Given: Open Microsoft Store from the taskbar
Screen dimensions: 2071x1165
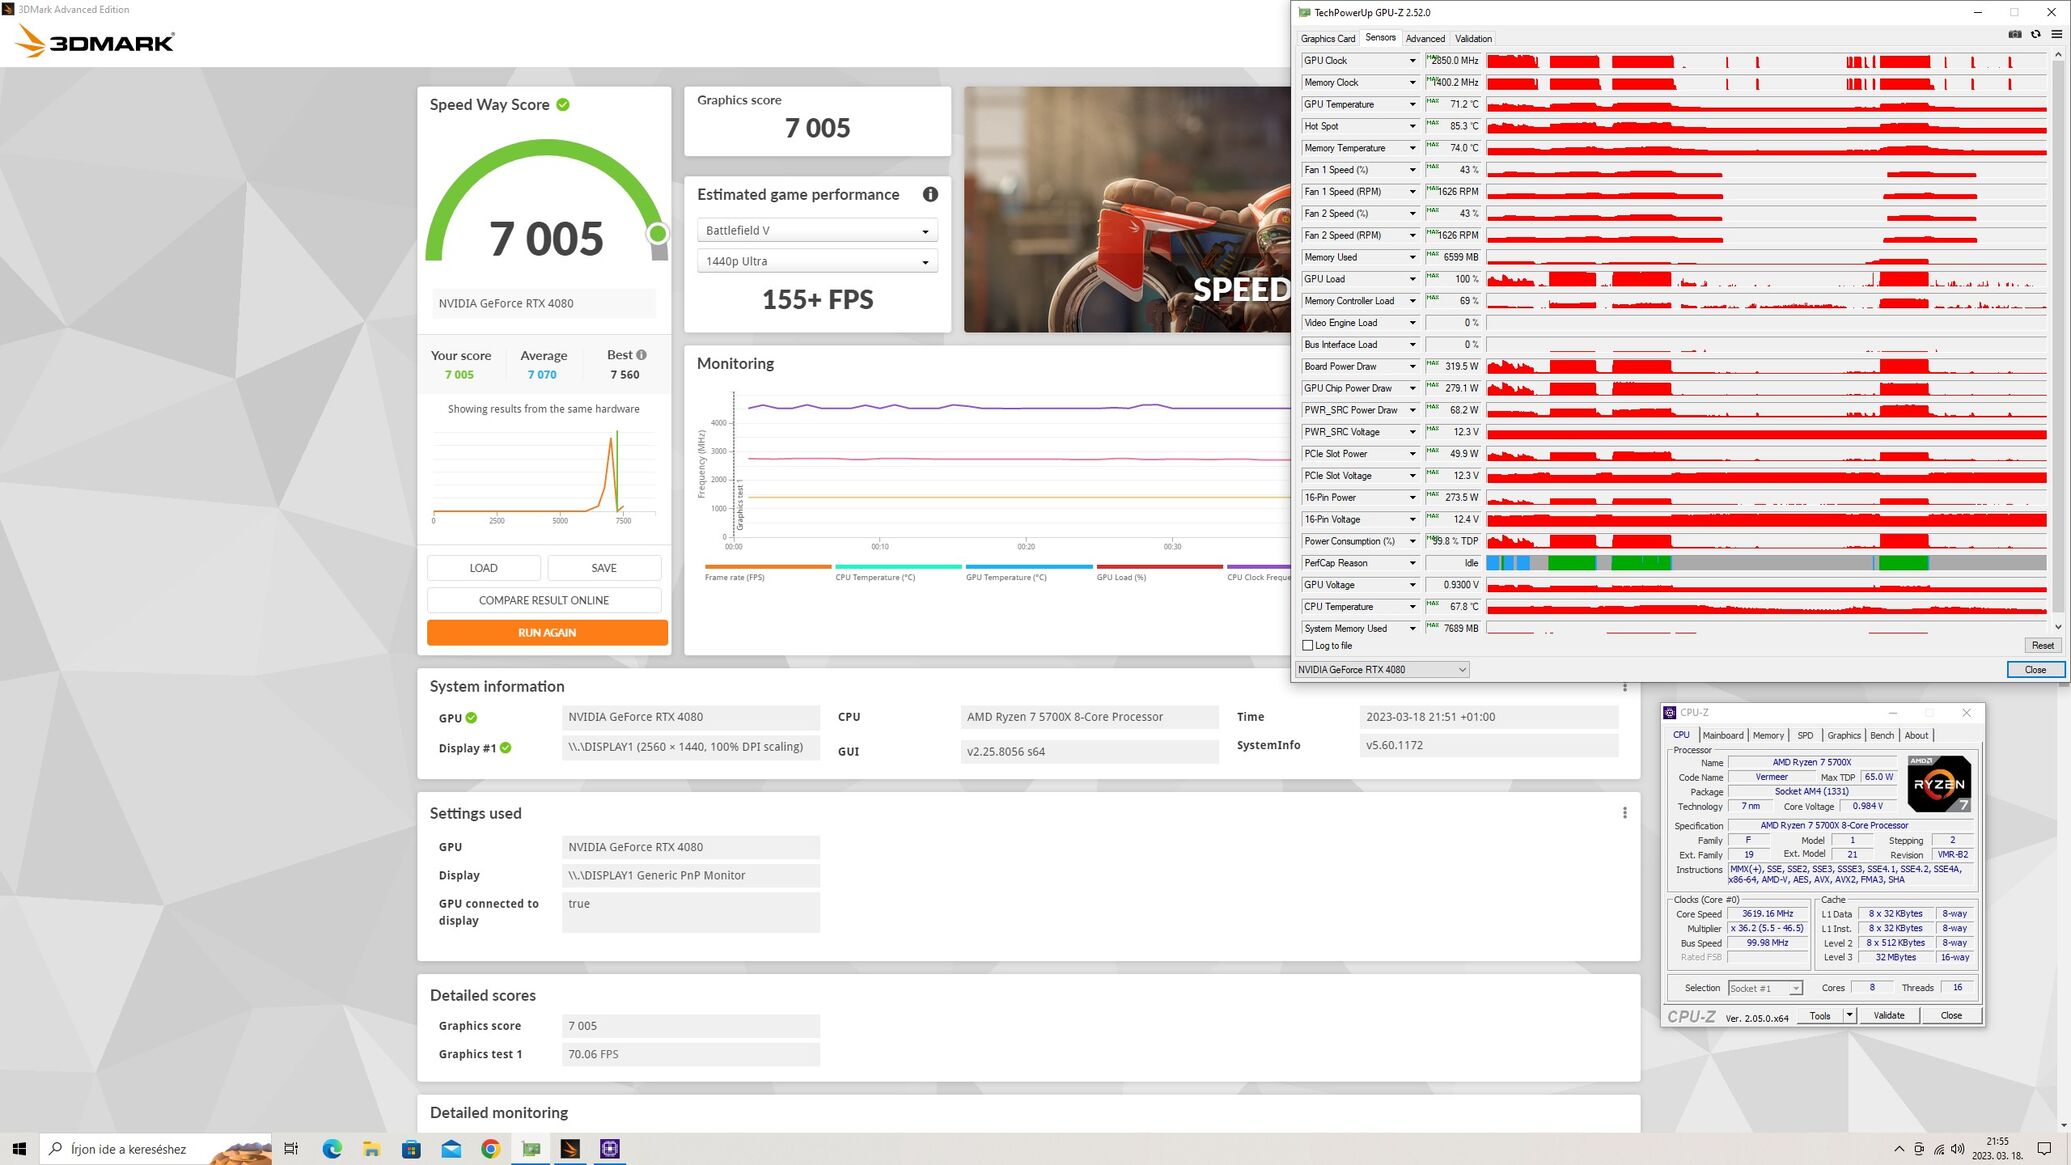Looking at the screenshot, I should tap(411, 1148).
